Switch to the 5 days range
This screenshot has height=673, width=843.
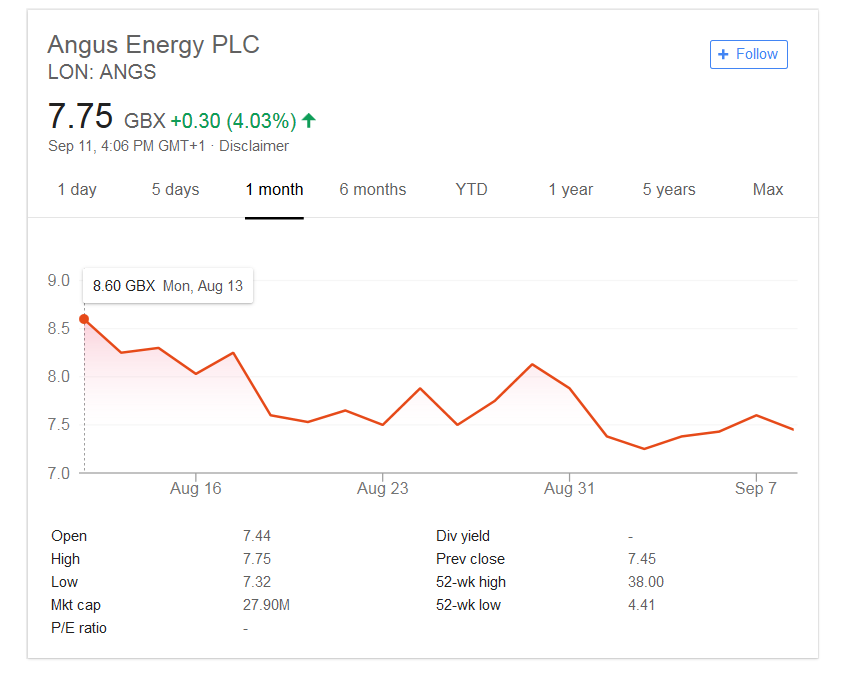coord(175,189)
